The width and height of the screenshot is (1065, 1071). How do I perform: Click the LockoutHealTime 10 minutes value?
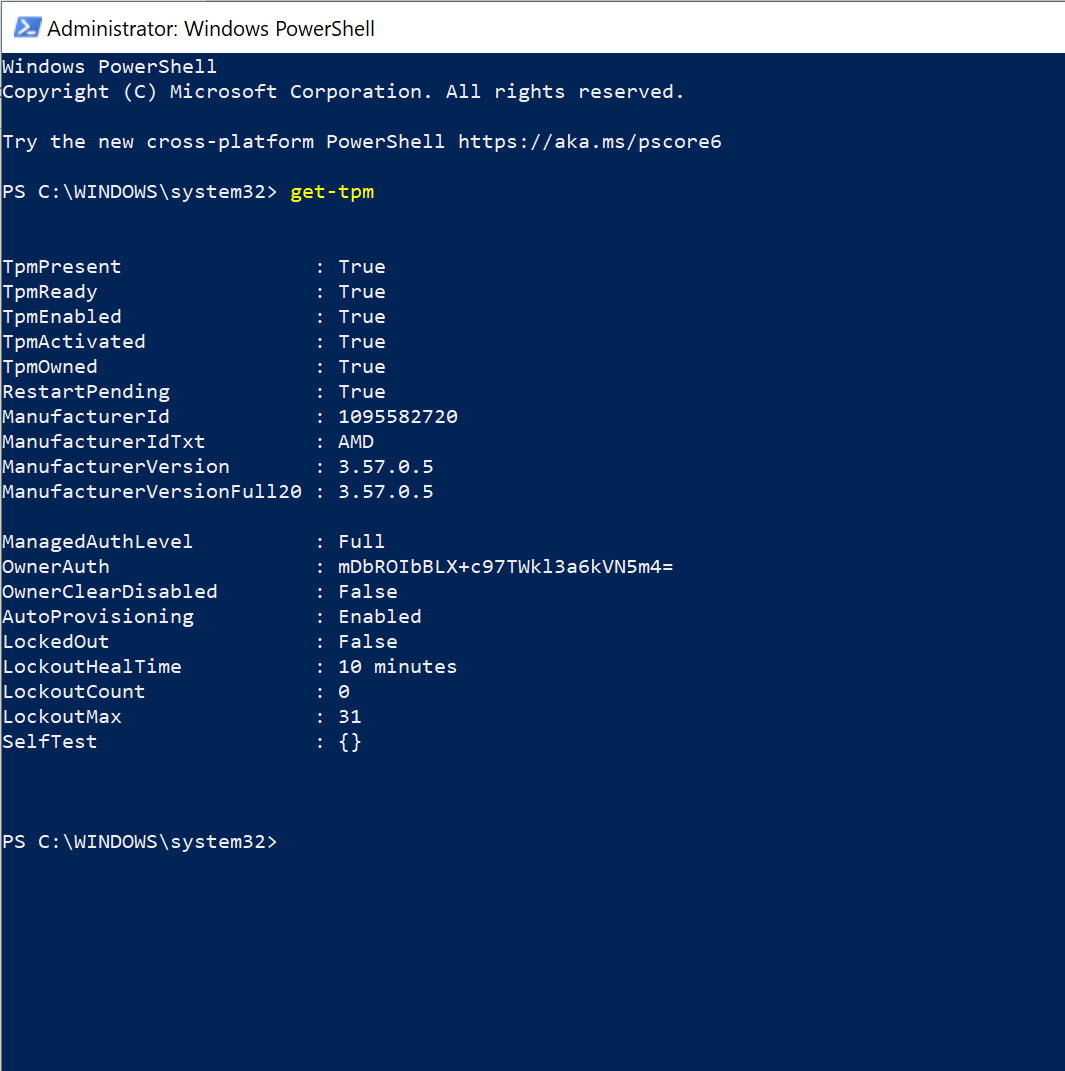tap(398, 667)
